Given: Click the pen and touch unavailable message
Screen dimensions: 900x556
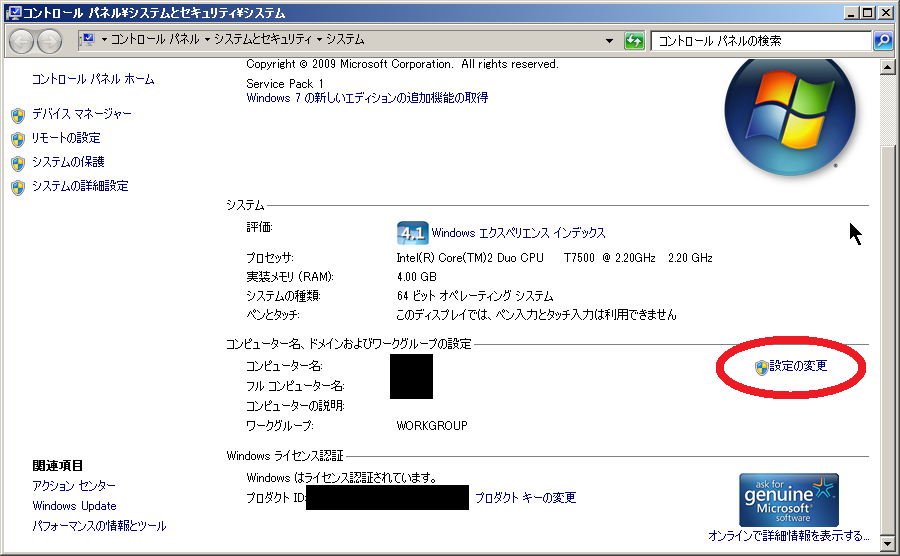Looking at the screenshot, I should [x=537, y=314].
